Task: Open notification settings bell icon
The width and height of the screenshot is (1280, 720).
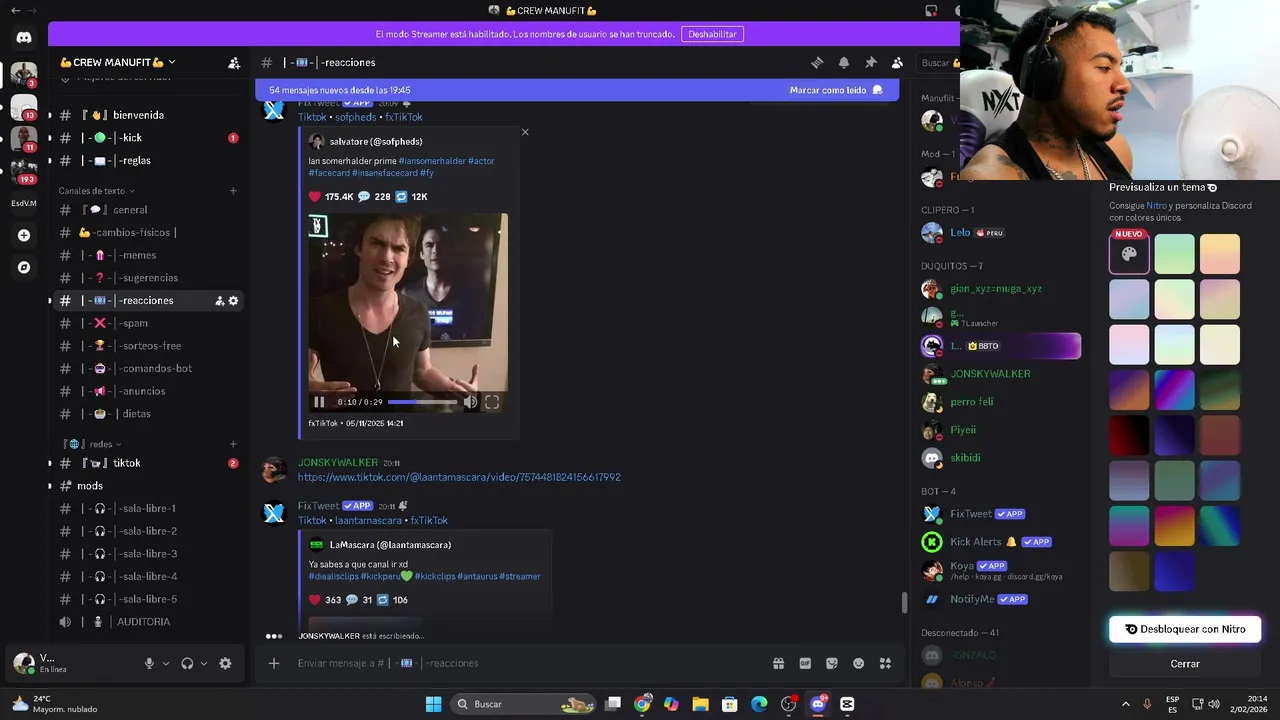Action: coord(844,63)
